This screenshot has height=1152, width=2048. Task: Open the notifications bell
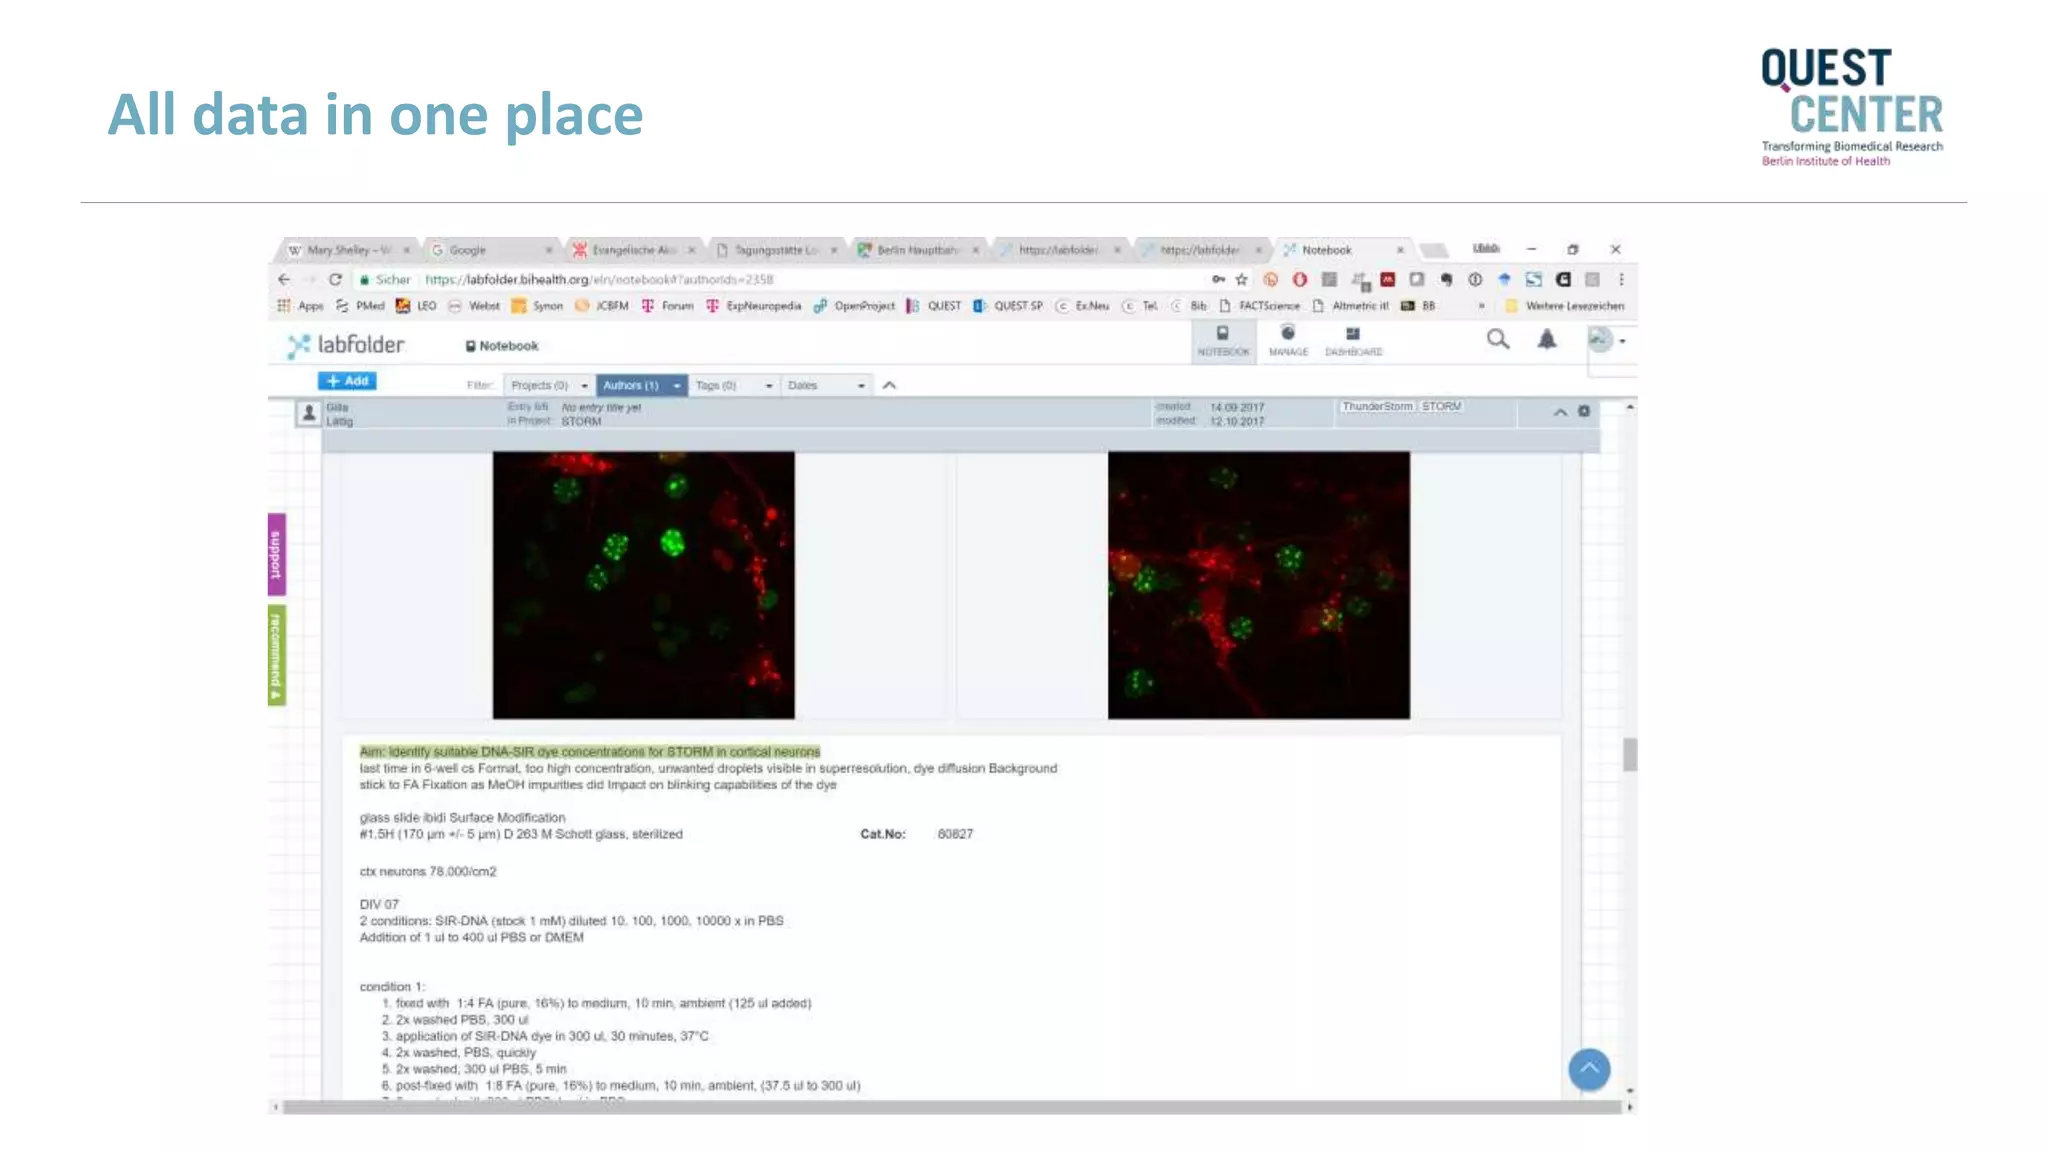tap(1546, 340)
